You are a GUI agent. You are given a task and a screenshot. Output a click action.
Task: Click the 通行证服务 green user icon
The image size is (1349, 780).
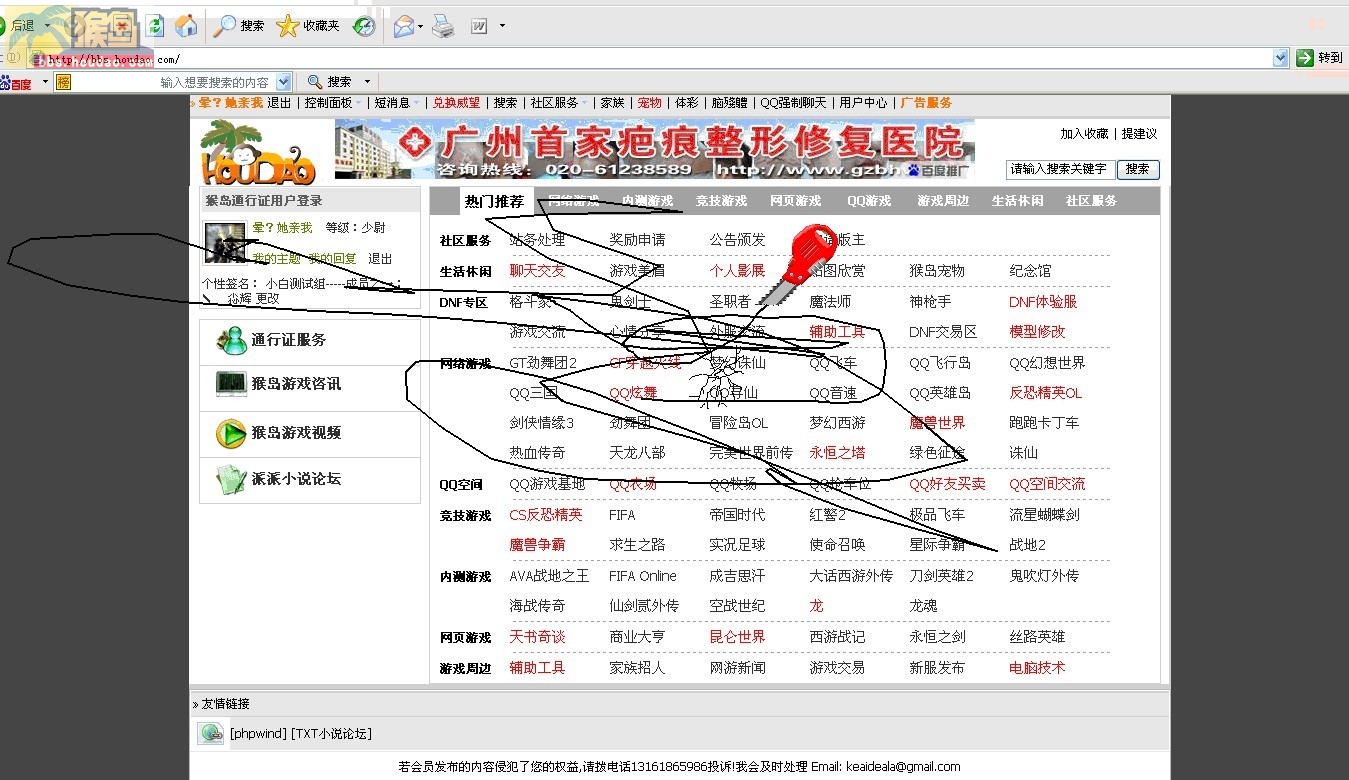pos(231,340)
